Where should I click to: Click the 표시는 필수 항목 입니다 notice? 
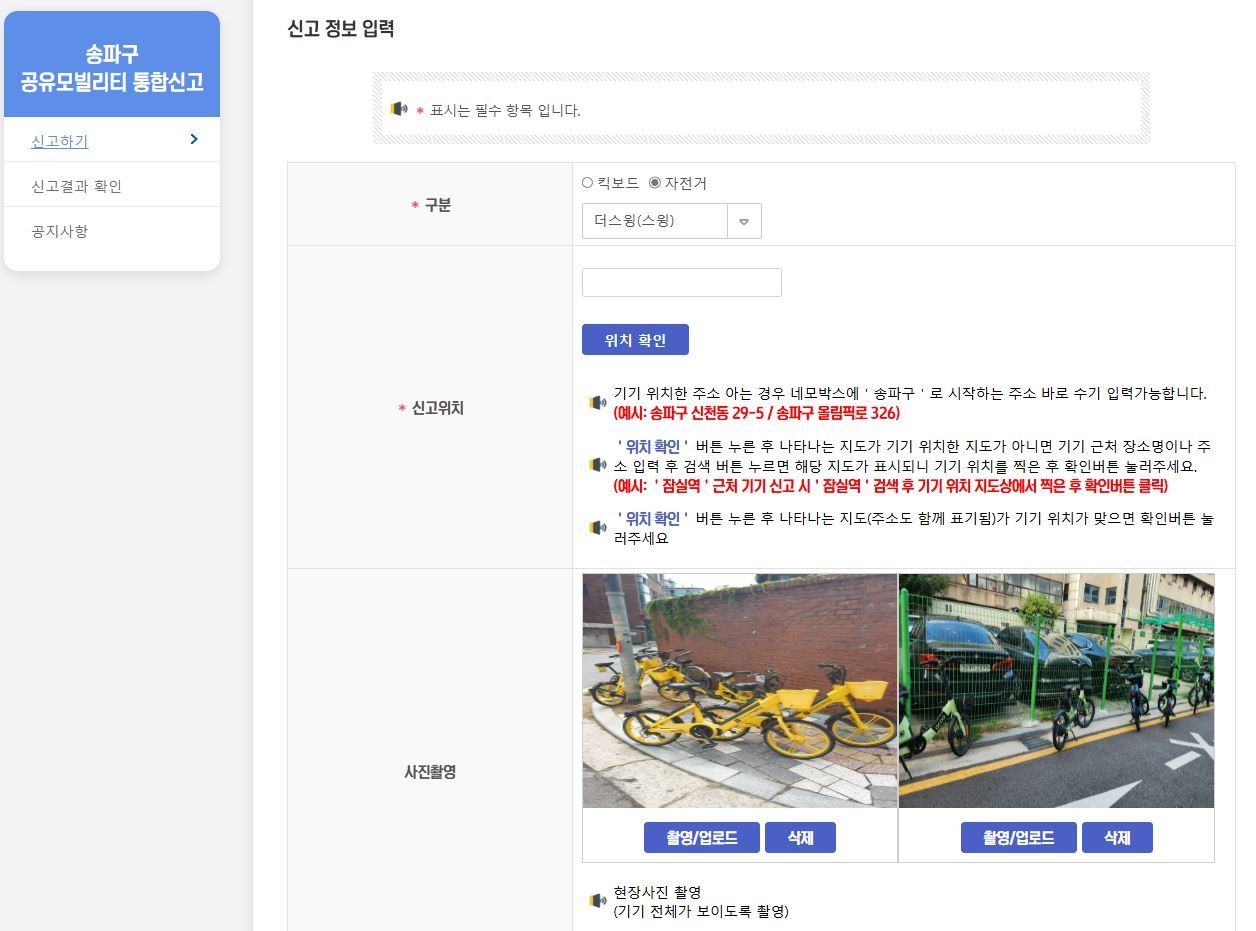[x=505, y=110]
